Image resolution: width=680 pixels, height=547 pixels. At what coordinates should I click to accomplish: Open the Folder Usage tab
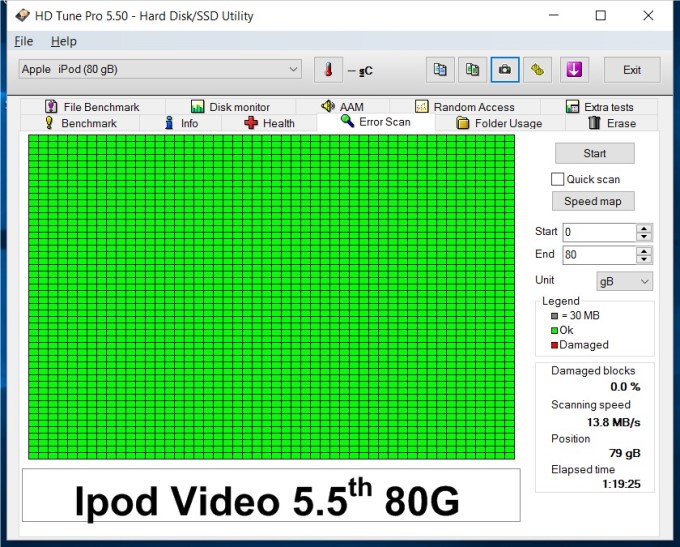[499, 123]
